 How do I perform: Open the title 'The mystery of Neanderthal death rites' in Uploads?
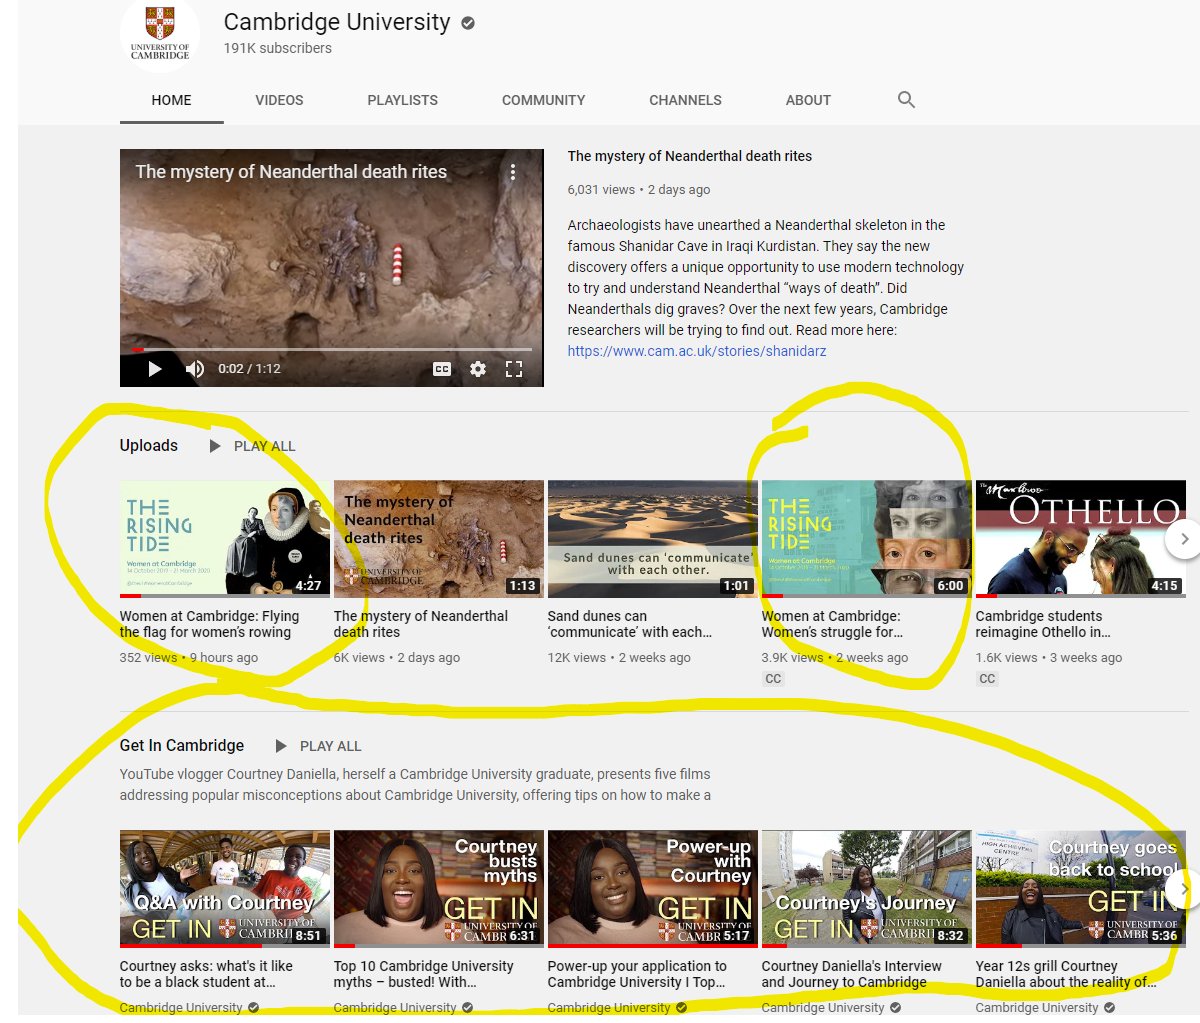(421, 624)
